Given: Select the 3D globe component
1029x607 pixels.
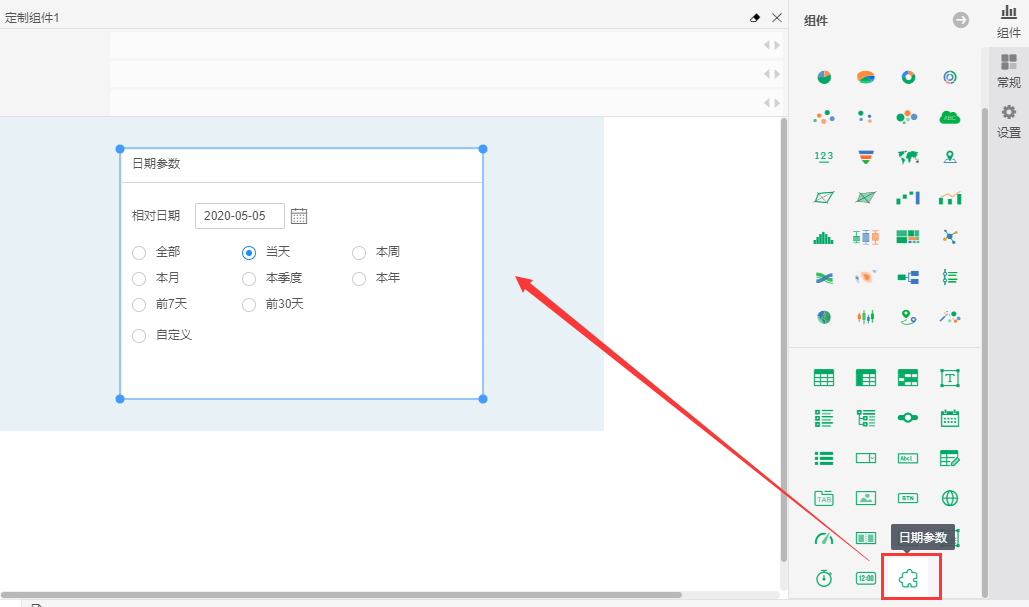Looking at the screenshot, I should pyautogui.click(x=824, y=318).
